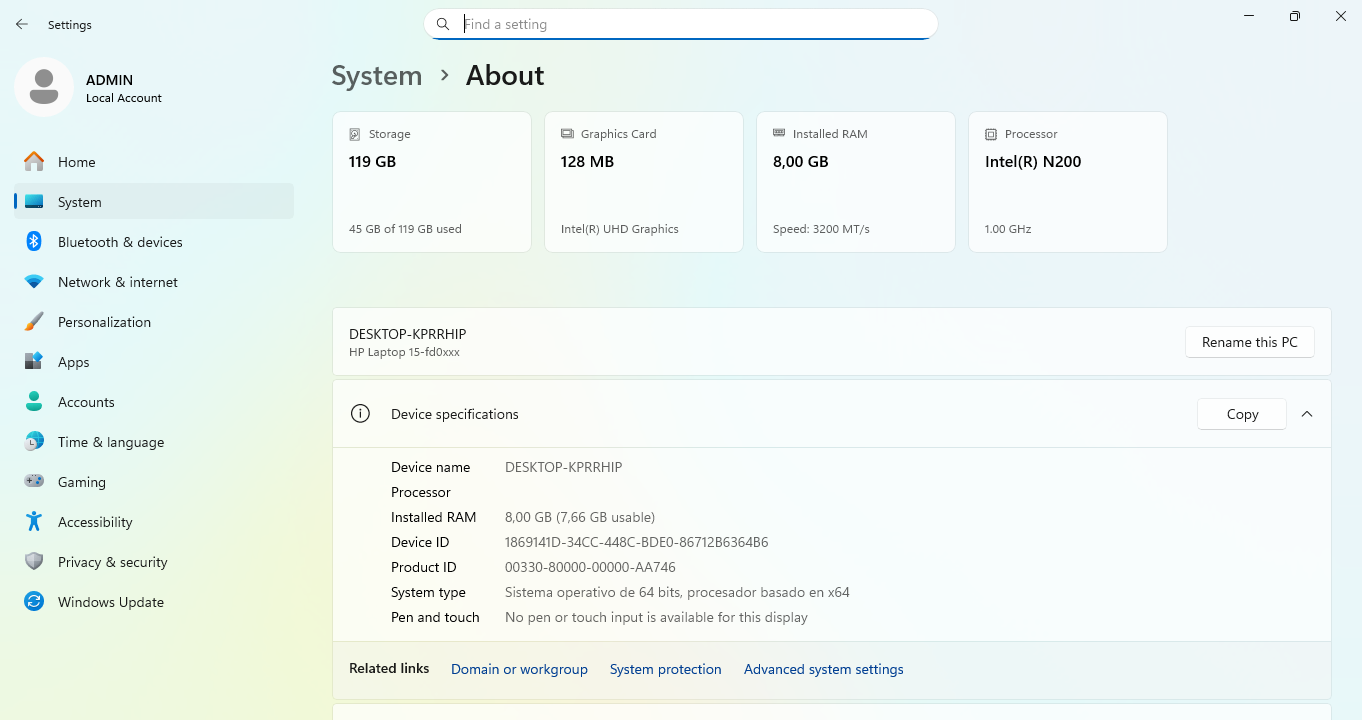Screen dimensions: 1362x720
Task: Click the info icon beside Device specifications
Action: (x=361, y=414)
